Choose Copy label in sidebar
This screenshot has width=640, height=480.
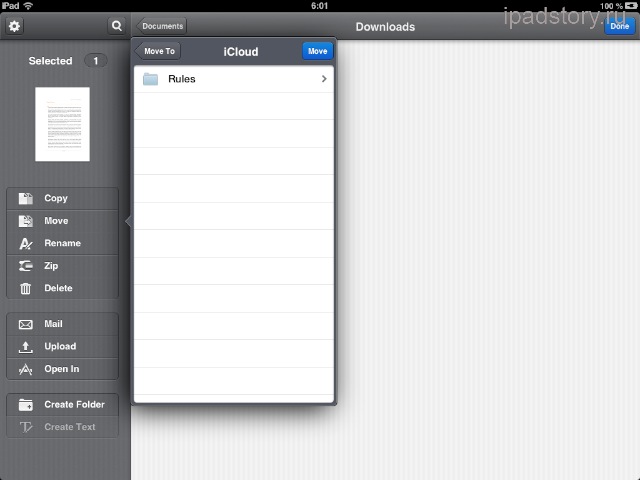[x=56, y=198]
